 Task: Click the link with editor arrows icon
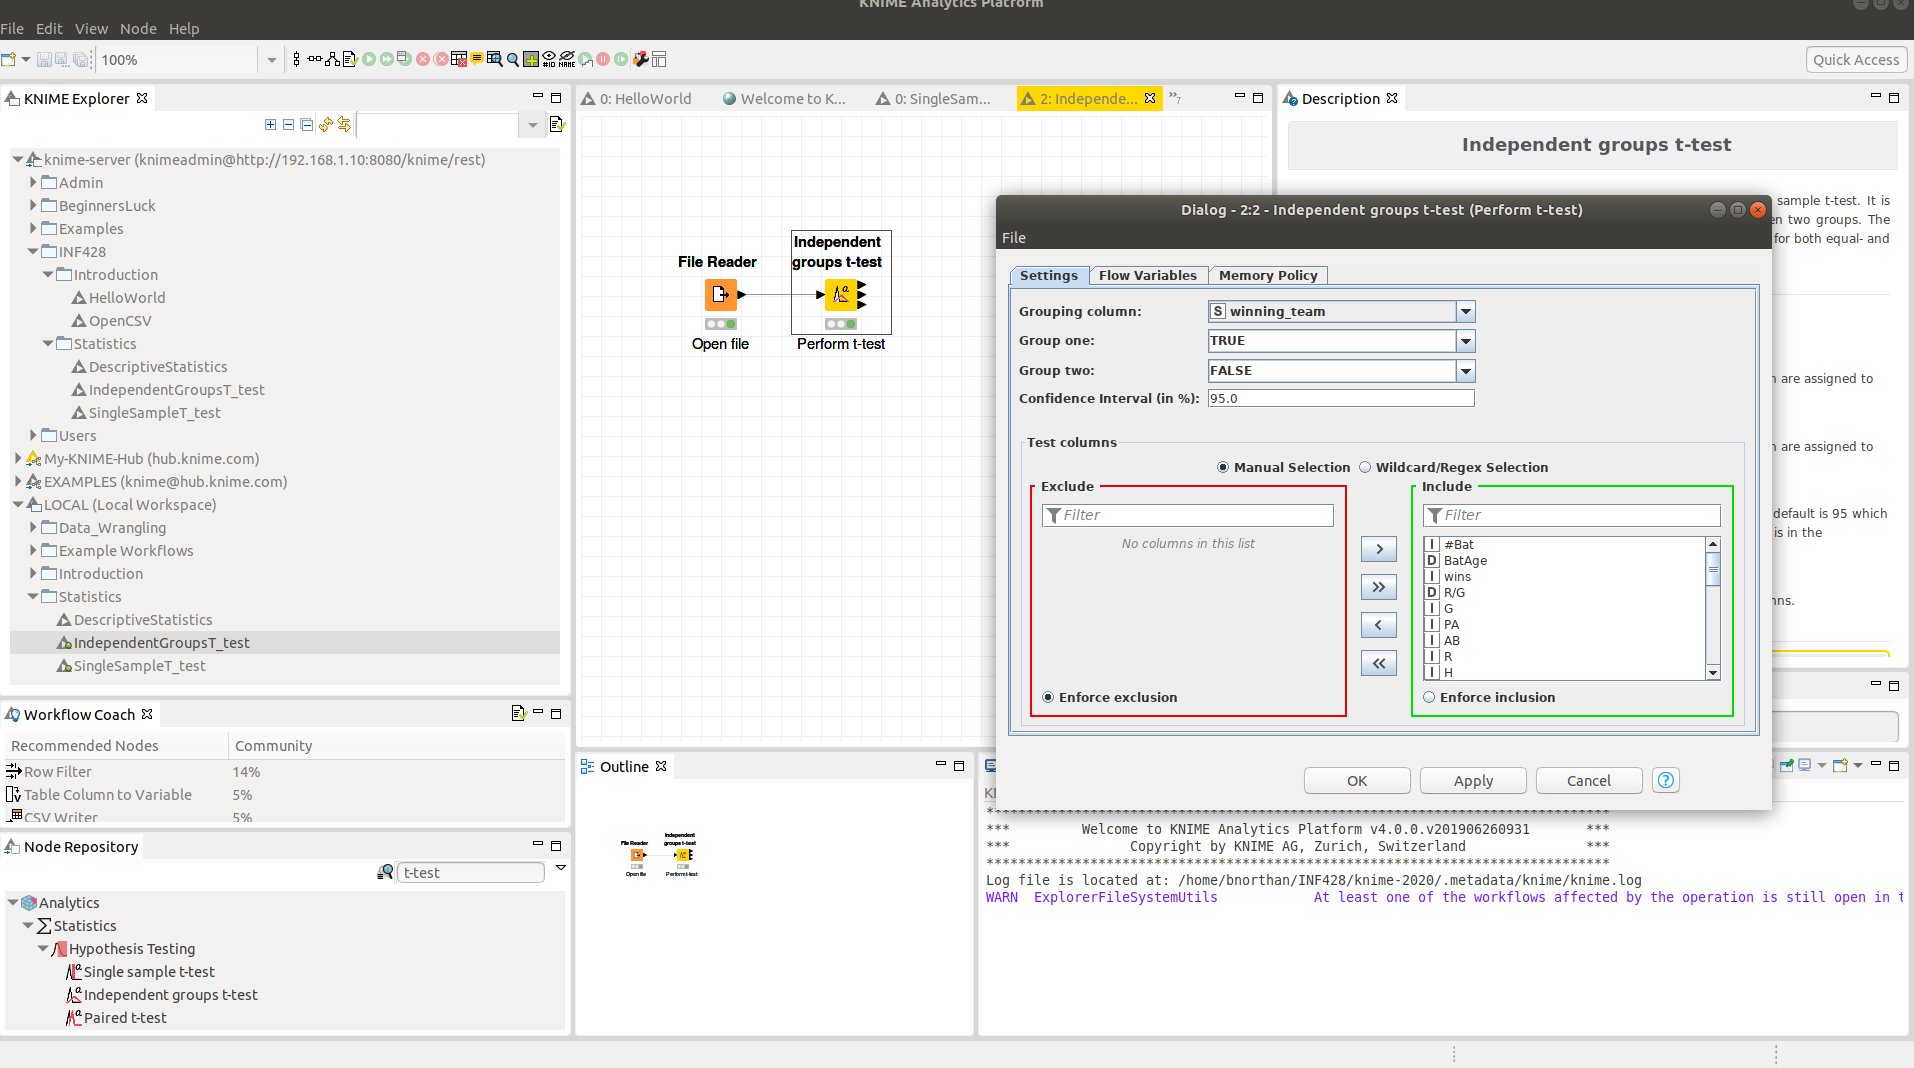(x=344, y=125)
